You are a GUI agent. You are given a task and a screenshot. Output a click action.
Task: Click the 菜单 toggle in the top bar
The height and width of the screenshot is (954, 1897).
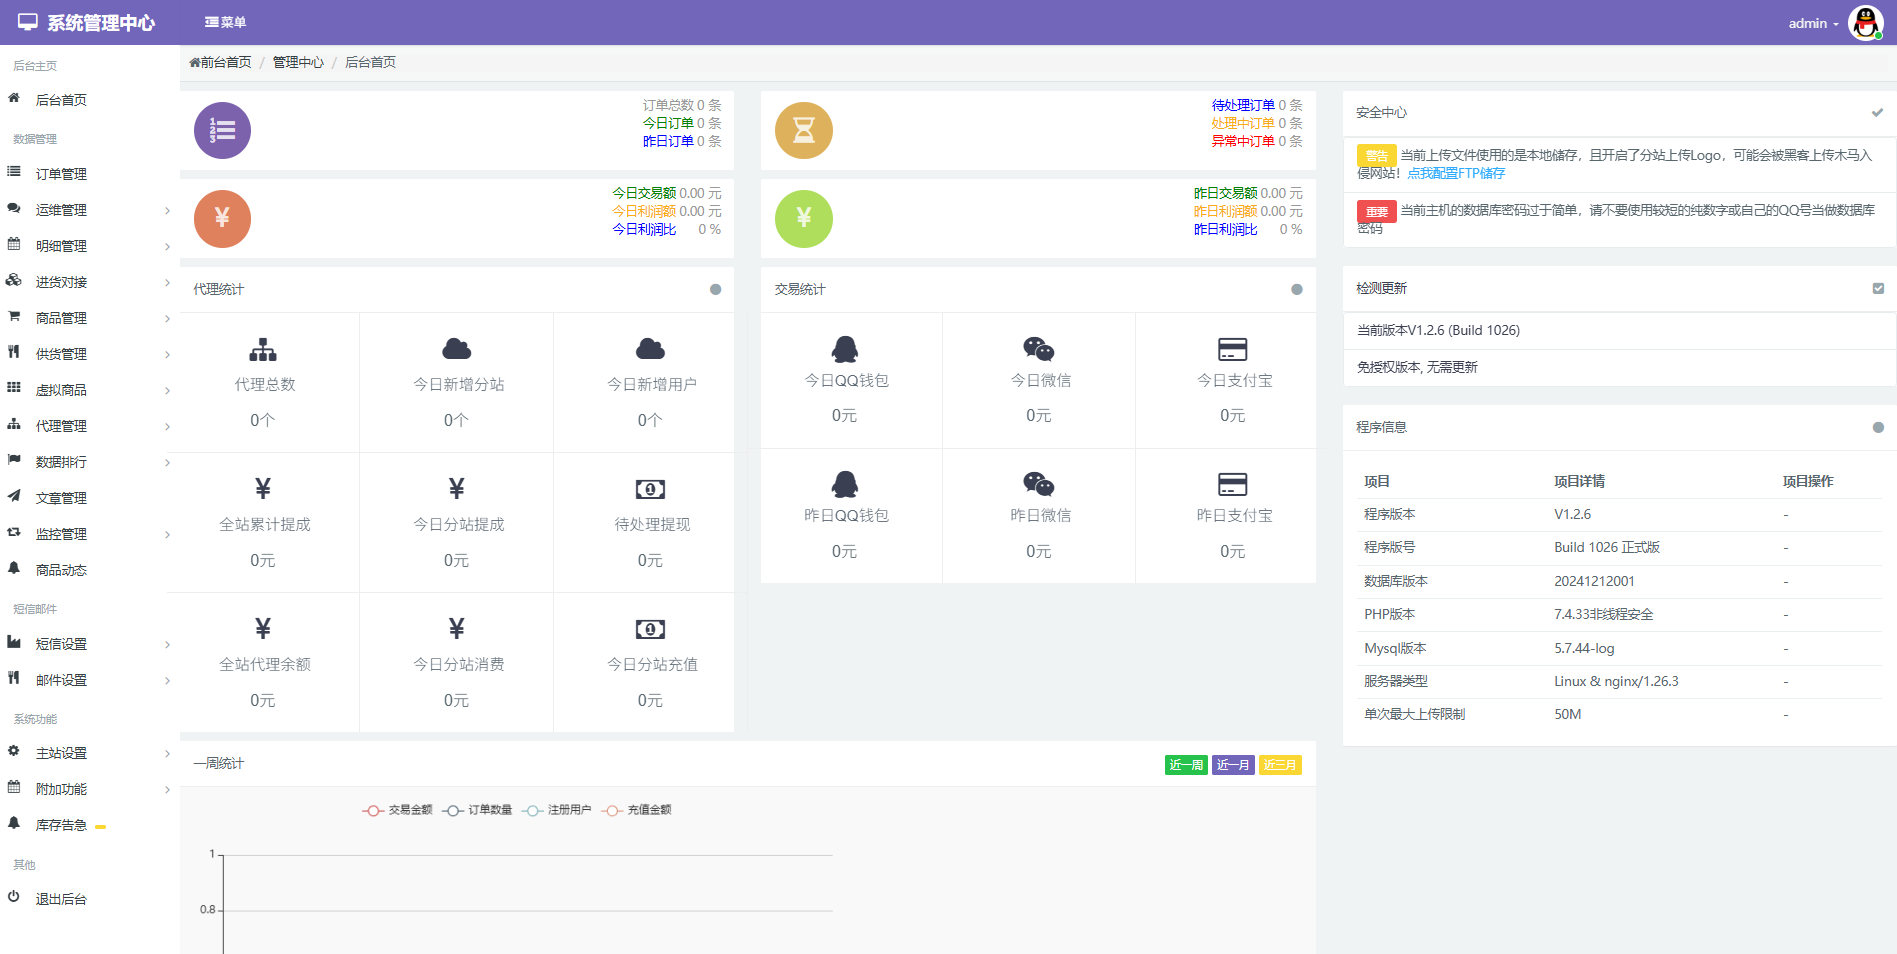[x=225, y=22]
